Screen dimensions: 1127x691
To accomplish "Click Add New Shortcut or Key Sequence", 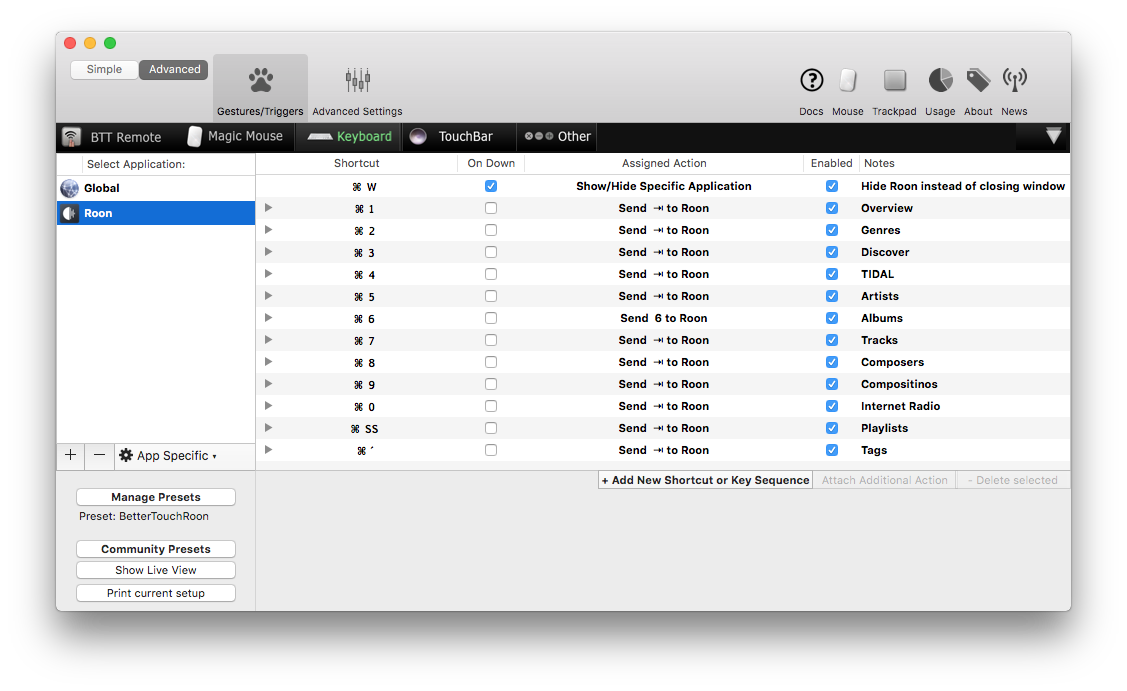I will pos(705,480).
